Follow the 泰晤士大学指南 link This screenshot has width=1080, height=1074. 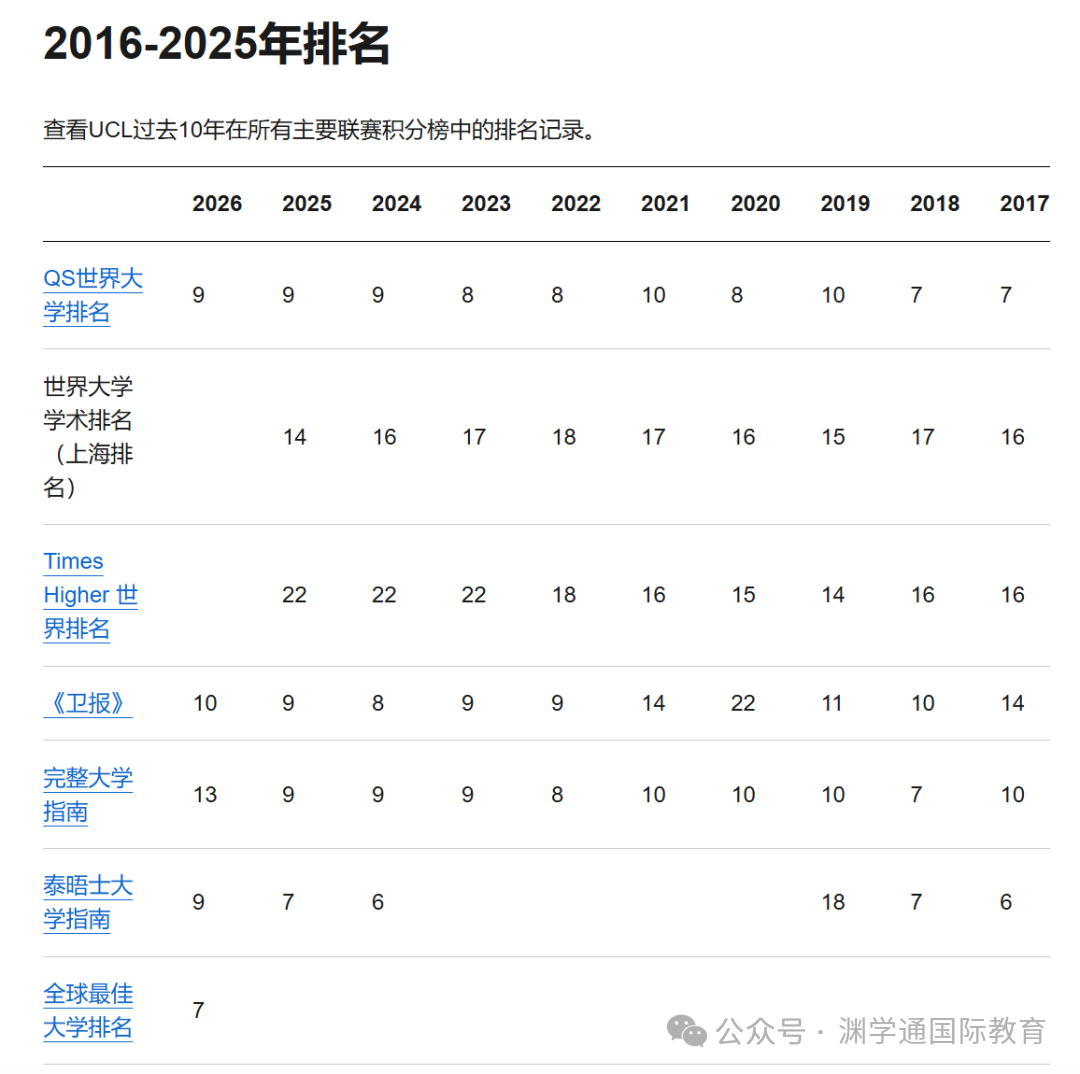point(87,902)
